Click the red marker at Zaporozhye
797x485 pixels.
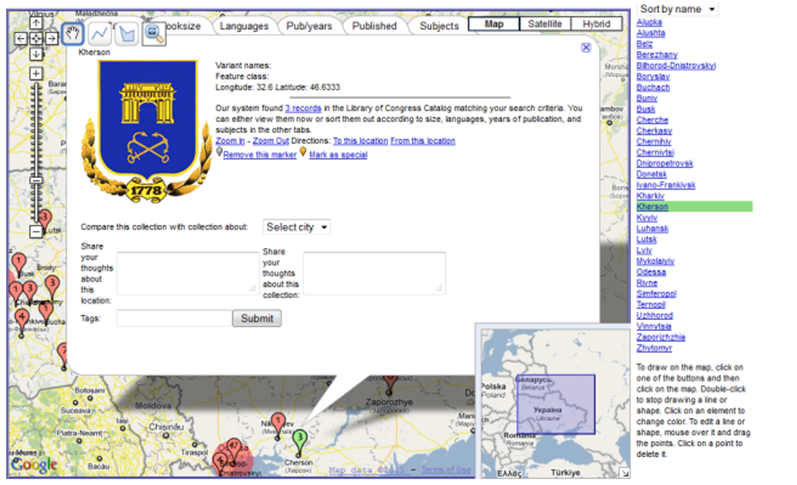pyautogui.click(x=390, y=384)
